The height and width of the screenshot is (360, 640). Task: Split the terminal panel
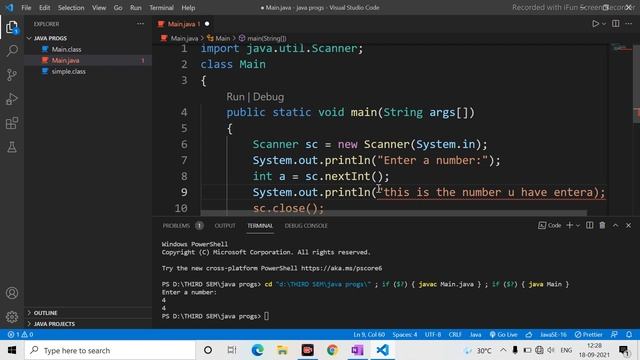click(x=590, y=225)
